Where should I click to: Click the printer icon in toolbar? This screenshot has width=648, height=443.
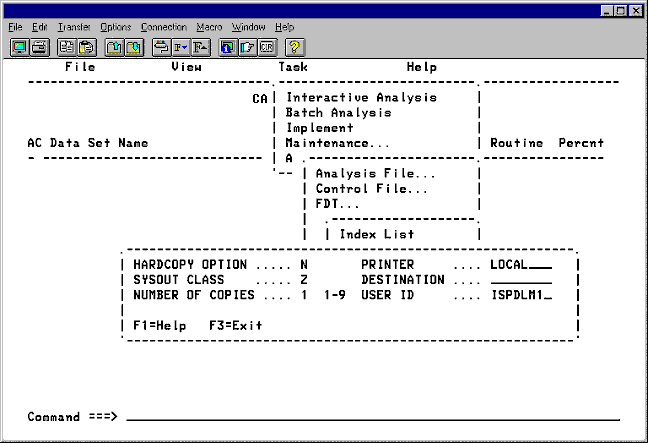(x=38, y=46)
